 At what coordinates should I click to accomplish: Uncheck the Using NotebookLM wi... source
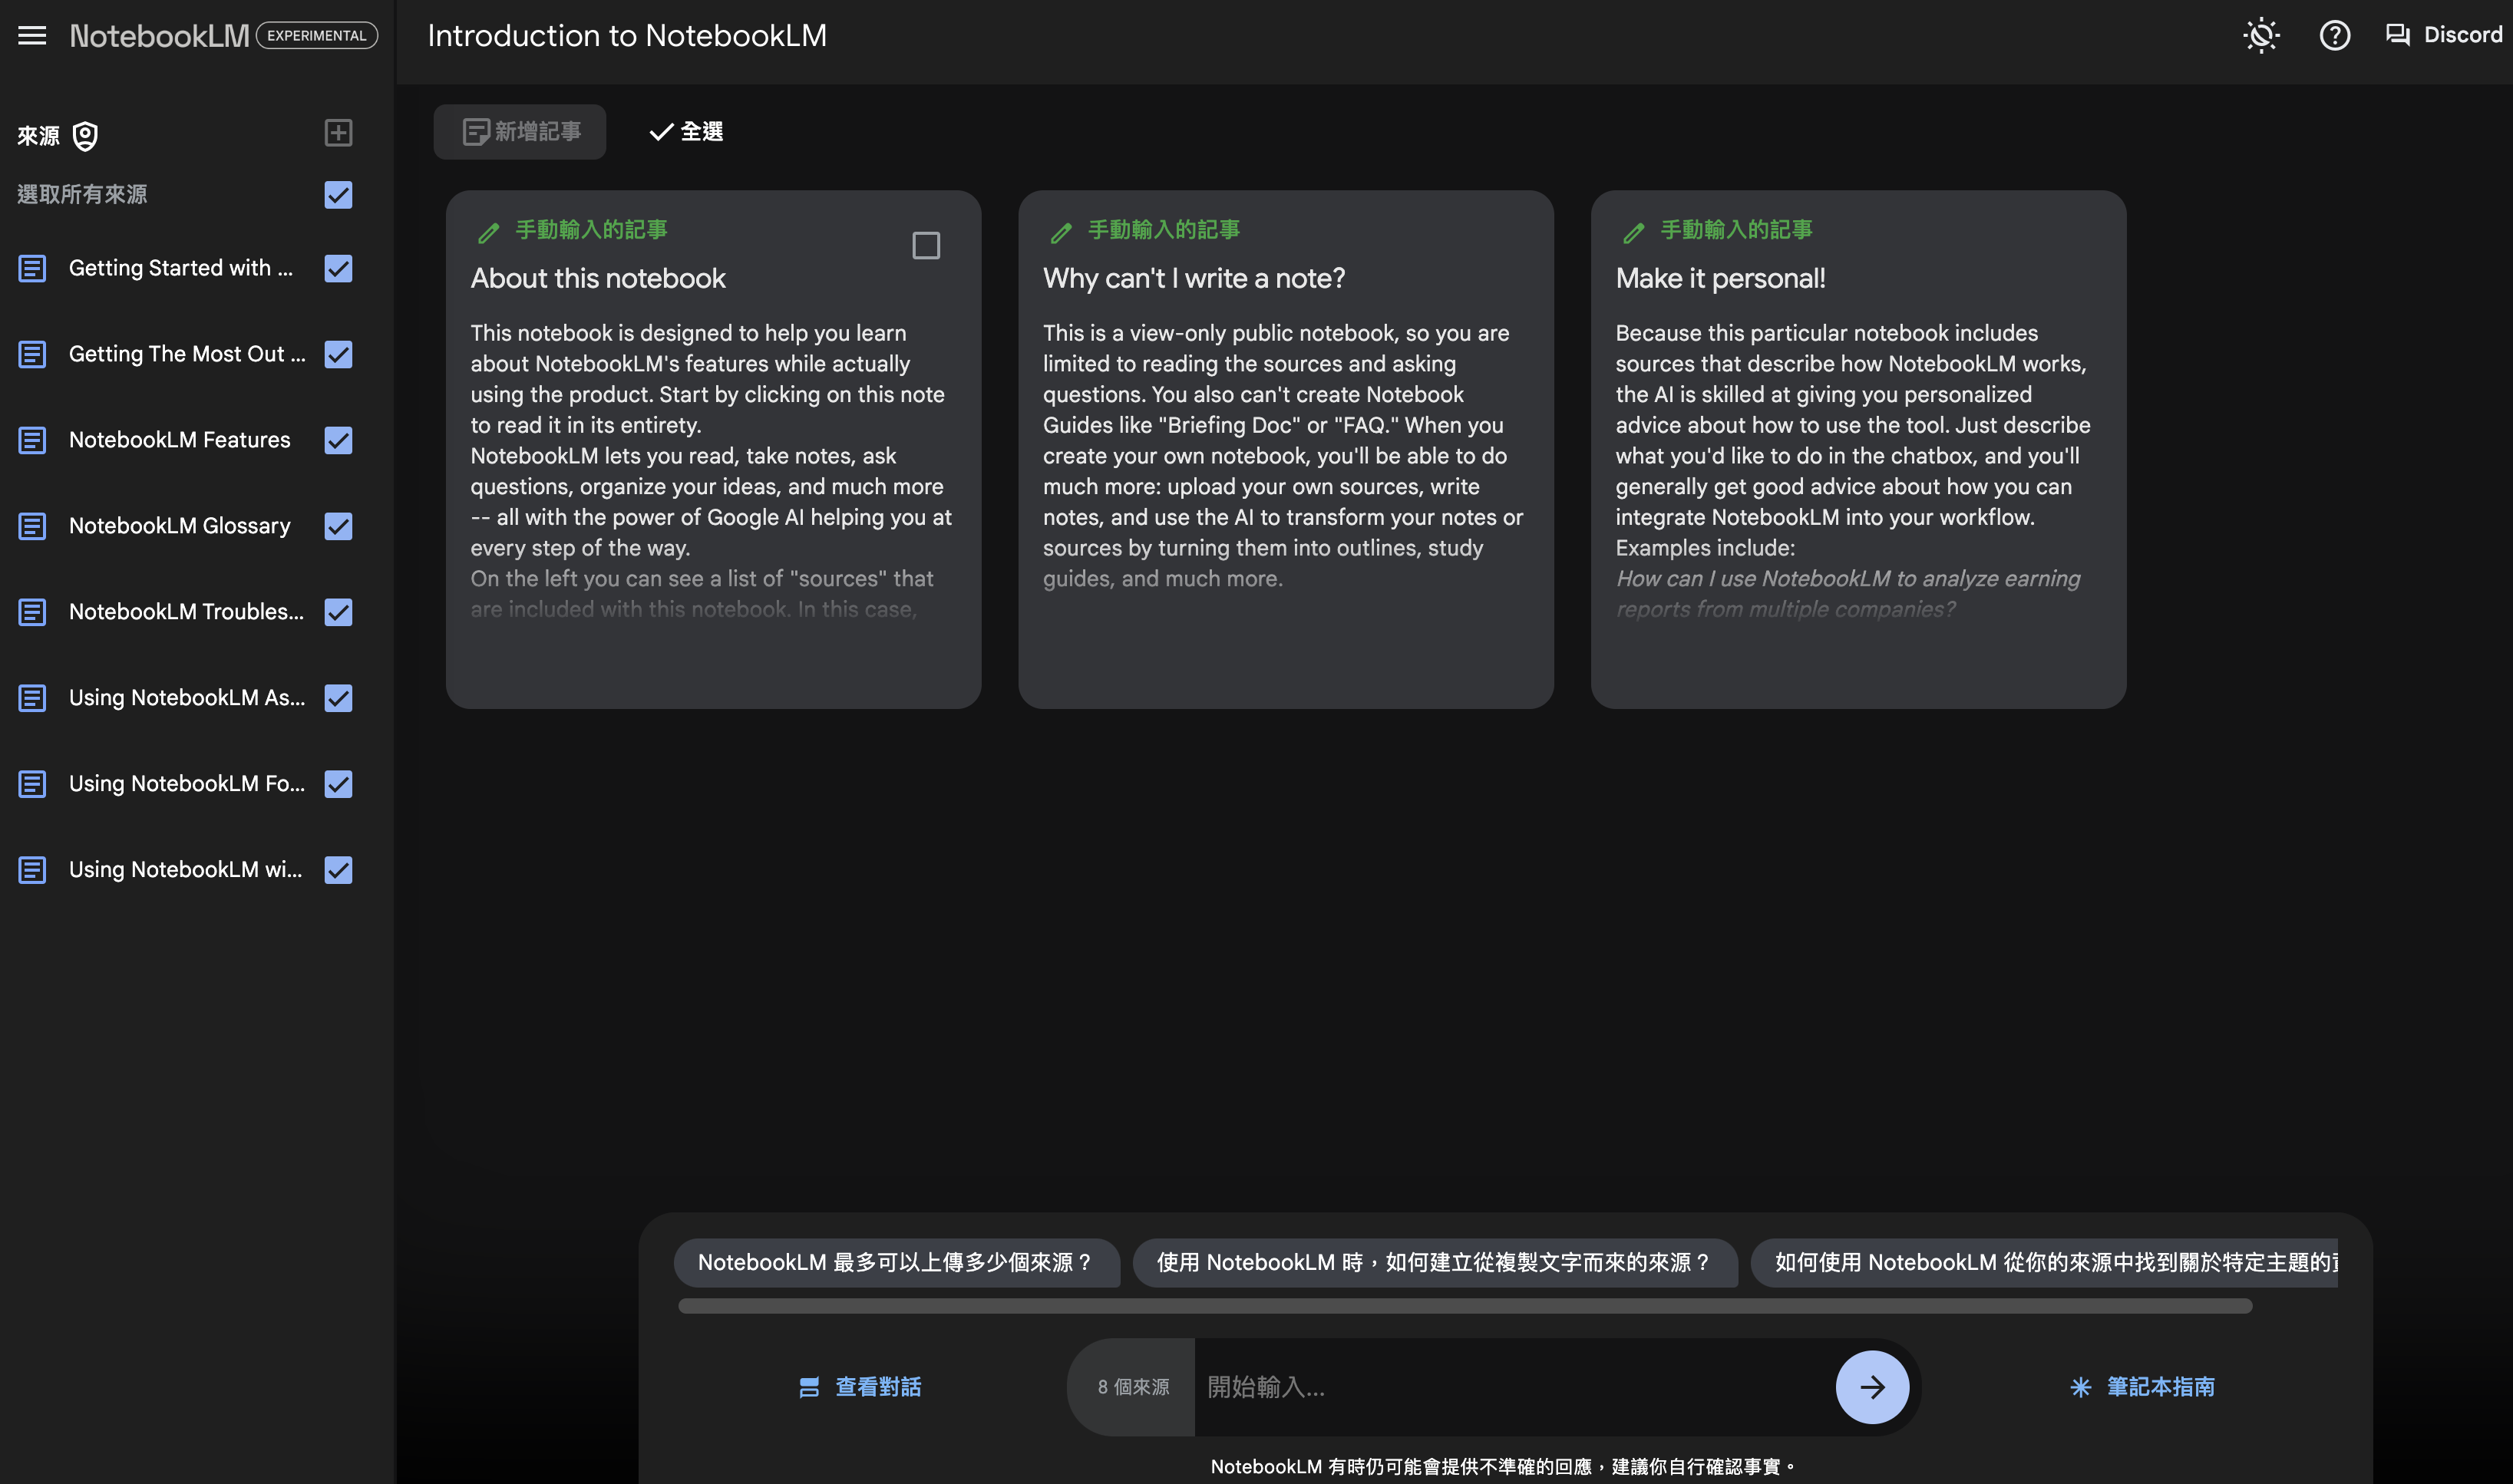[338, 870]
